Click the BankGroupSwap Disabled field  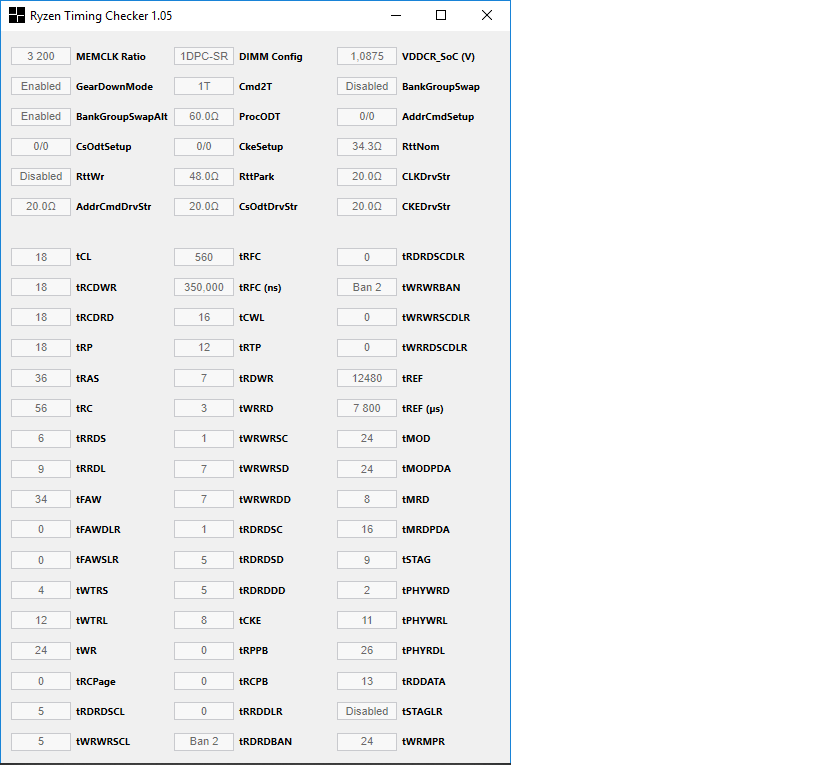367,87
